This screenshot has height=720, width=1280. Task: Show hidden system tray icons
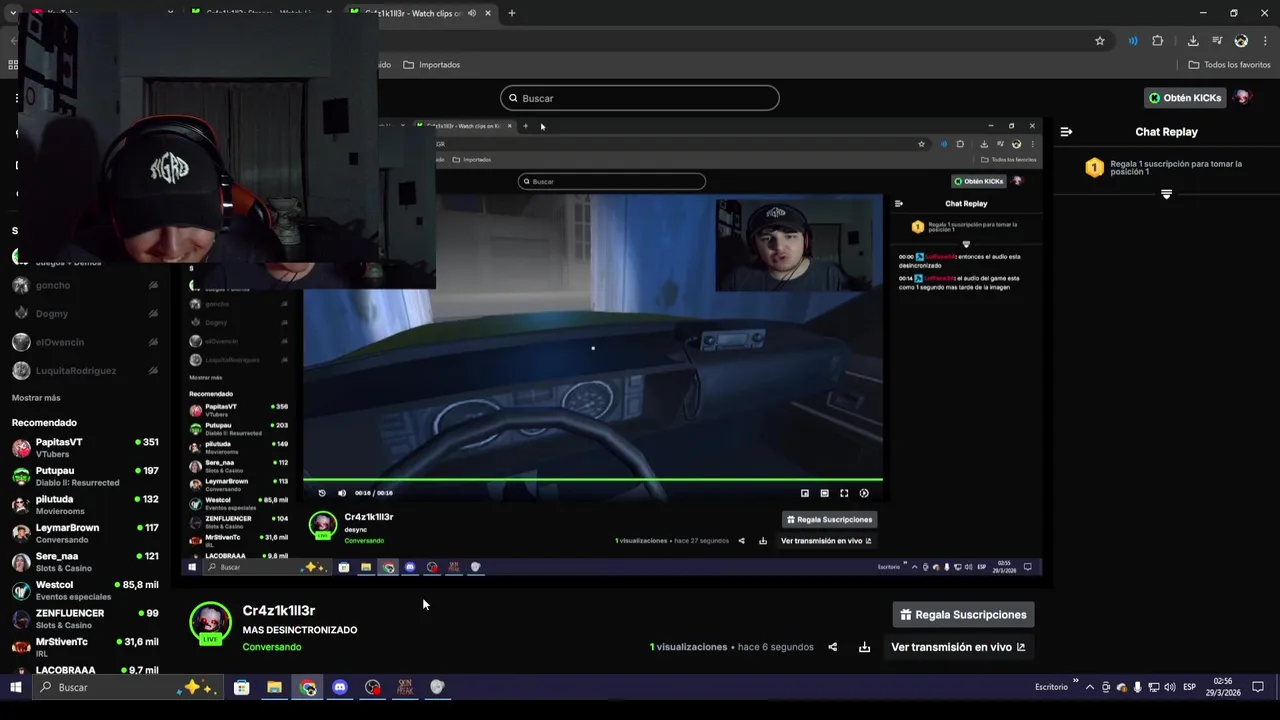[1089, 688]
